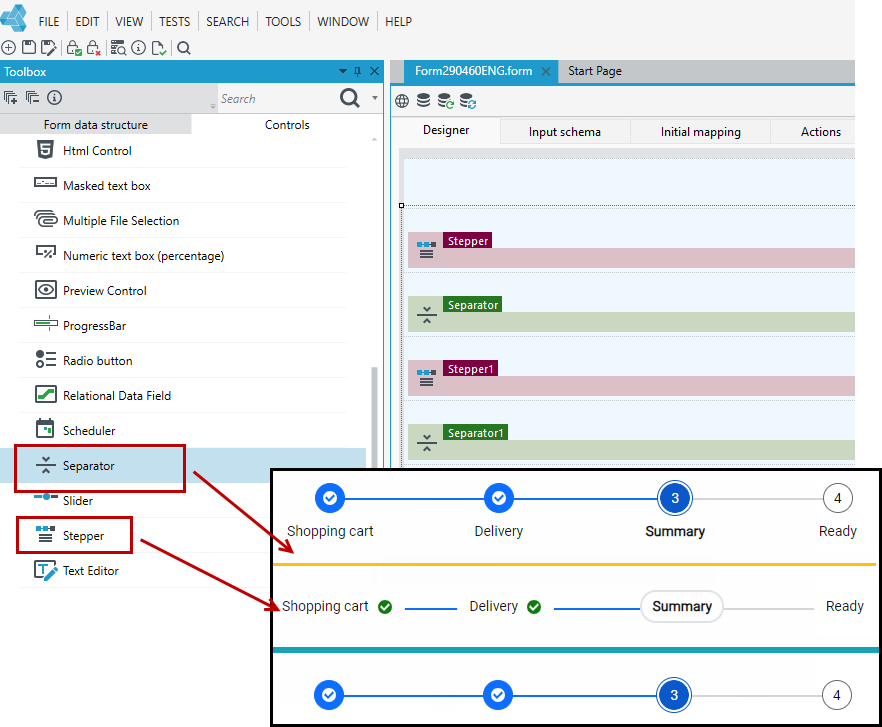882x727 pixels.
Task: Click the expand all icon in Toolbox
Action: tap(11, 98)
